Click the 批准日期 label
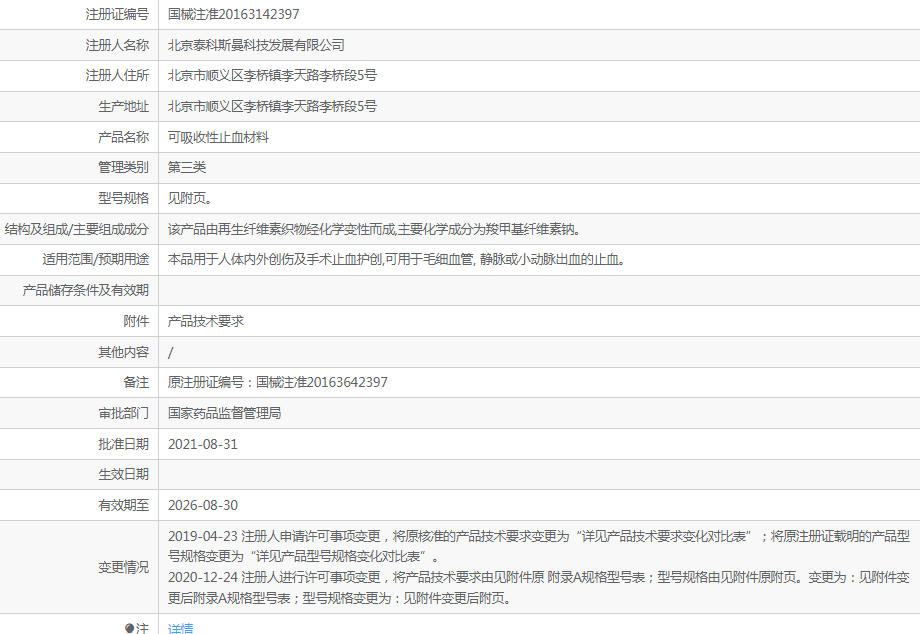The image size is (920, 634). point(124,445)
